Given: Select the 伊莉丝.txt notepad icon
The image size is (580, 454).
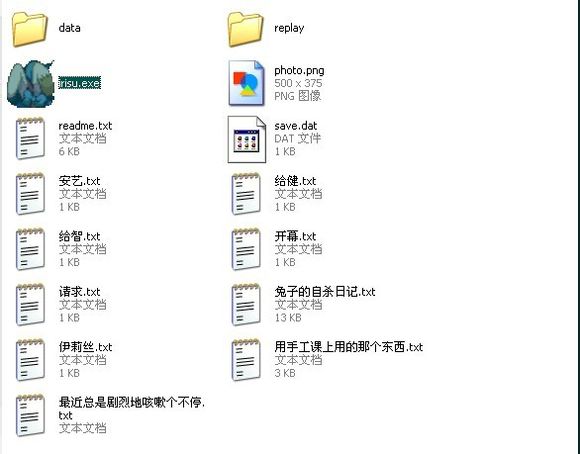Looking at the screenshot, I should point(30,360).
